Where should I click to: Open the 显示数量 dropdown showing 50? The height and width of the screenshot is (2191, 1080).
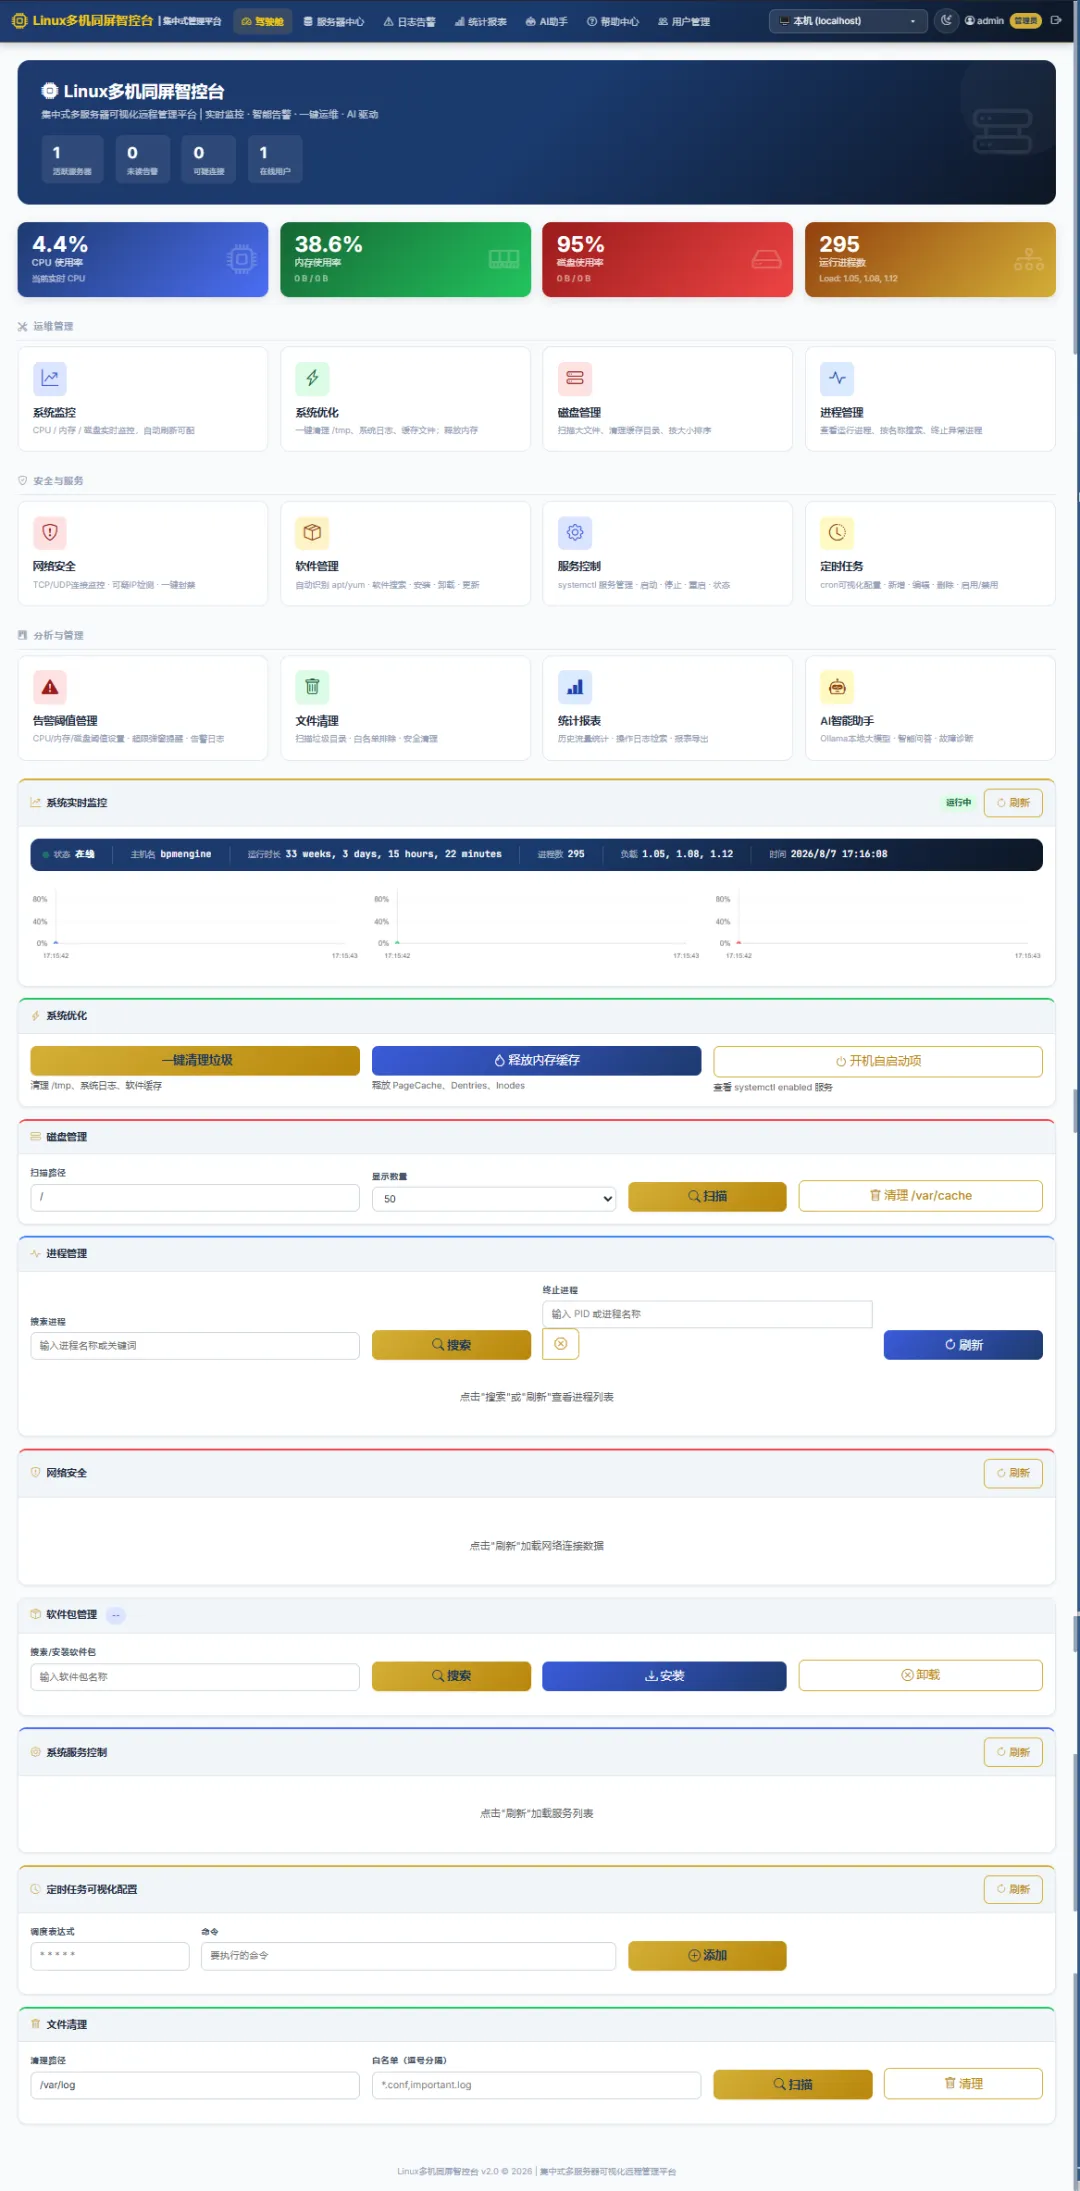point(494,1198)
